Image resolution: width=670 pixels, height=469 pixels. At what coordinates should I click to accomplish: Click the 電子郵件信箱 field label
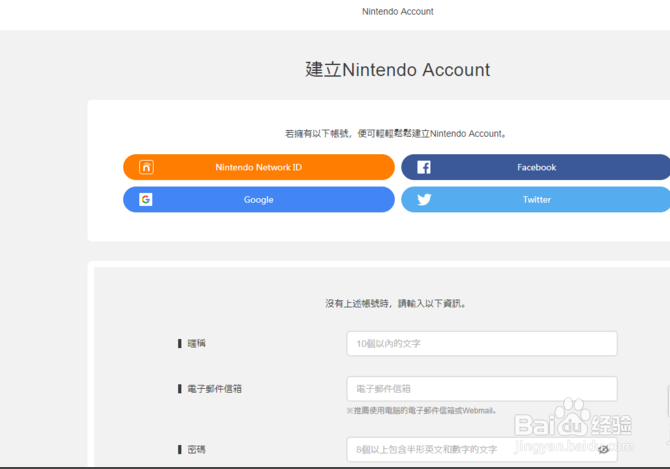tap(215, 389)
